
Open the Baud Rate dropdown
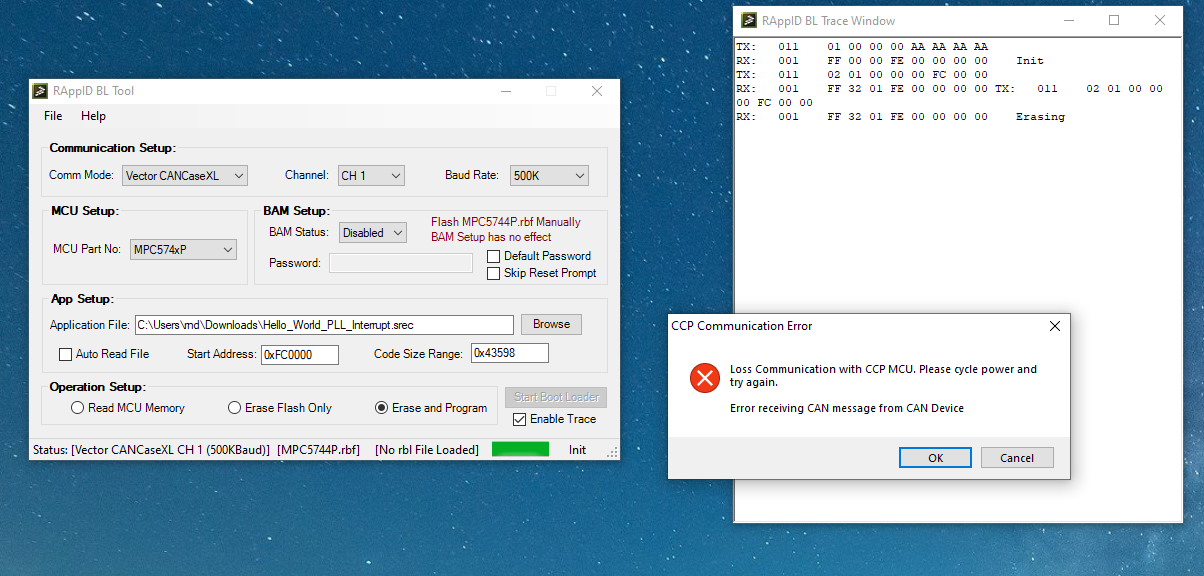tap(580, 175)
